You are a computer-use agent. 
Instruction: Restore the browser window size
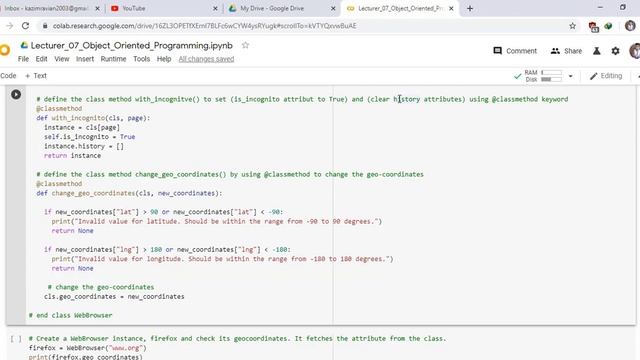coord(623,7)
